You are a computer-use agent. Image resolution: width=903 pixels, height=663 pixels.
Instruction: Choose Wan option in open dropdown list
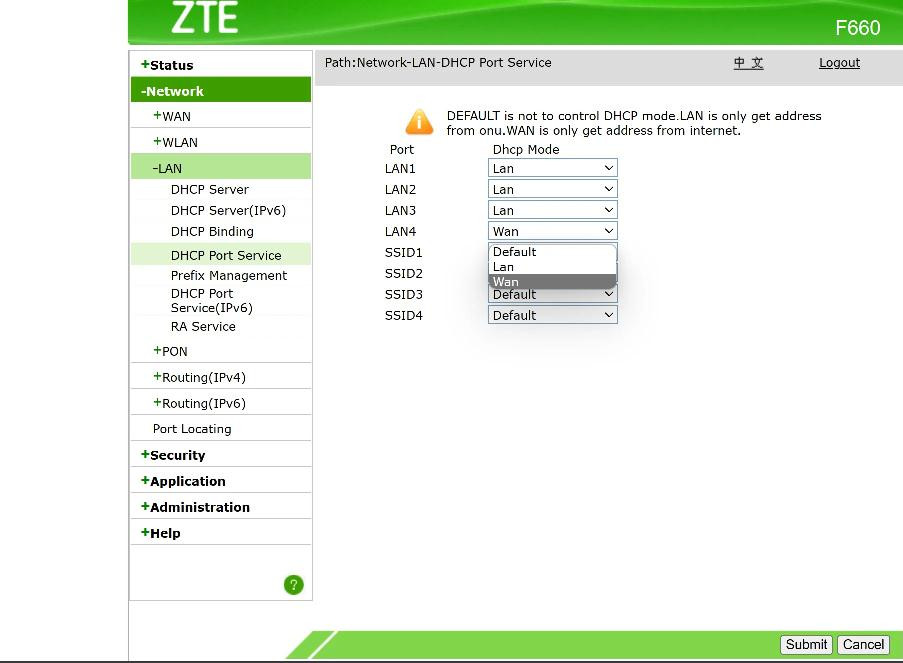[x=553, y=282]
